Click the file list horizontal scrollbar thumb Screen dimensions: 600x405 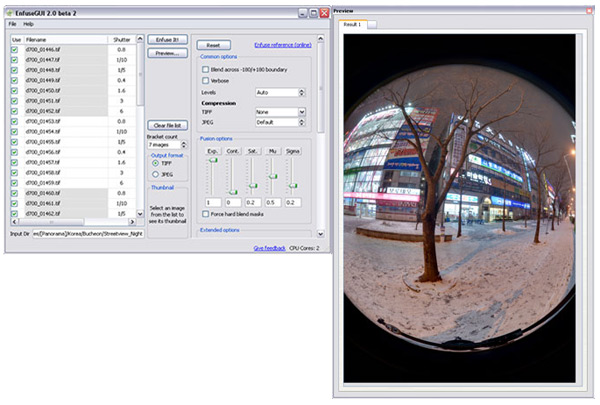click(51, 222)
